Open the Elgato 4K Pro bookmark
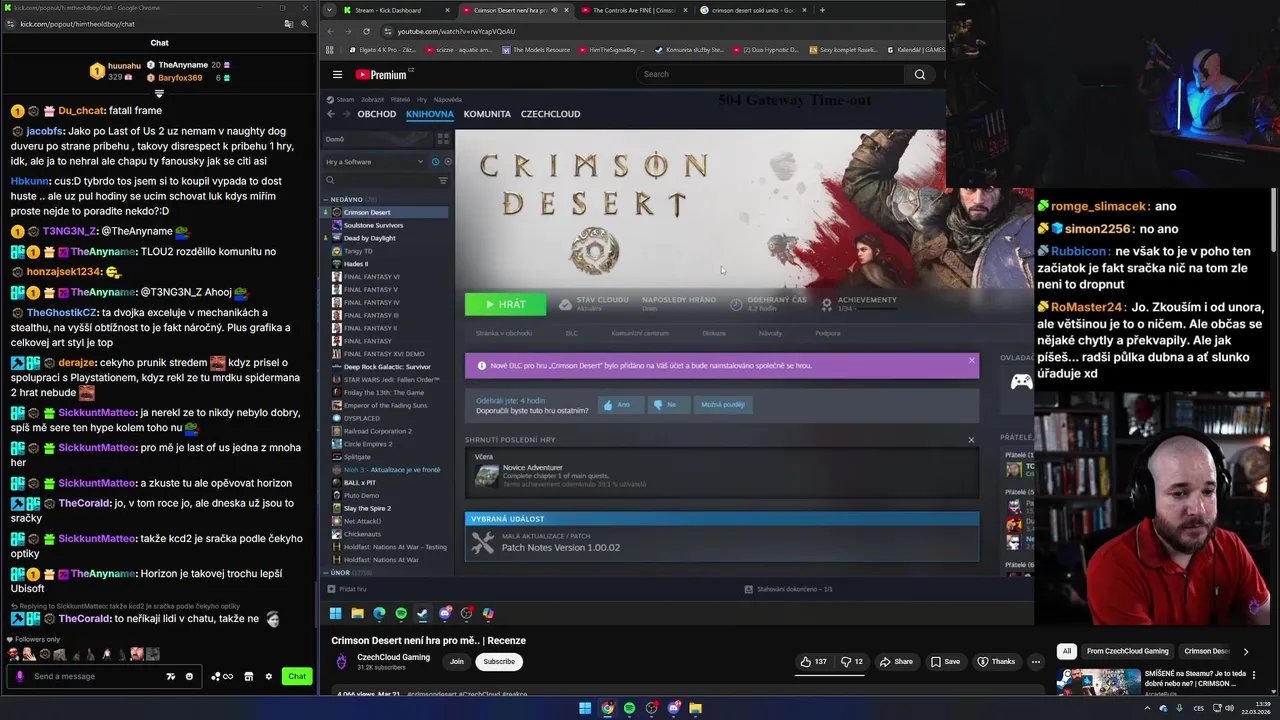 (383, 50)
